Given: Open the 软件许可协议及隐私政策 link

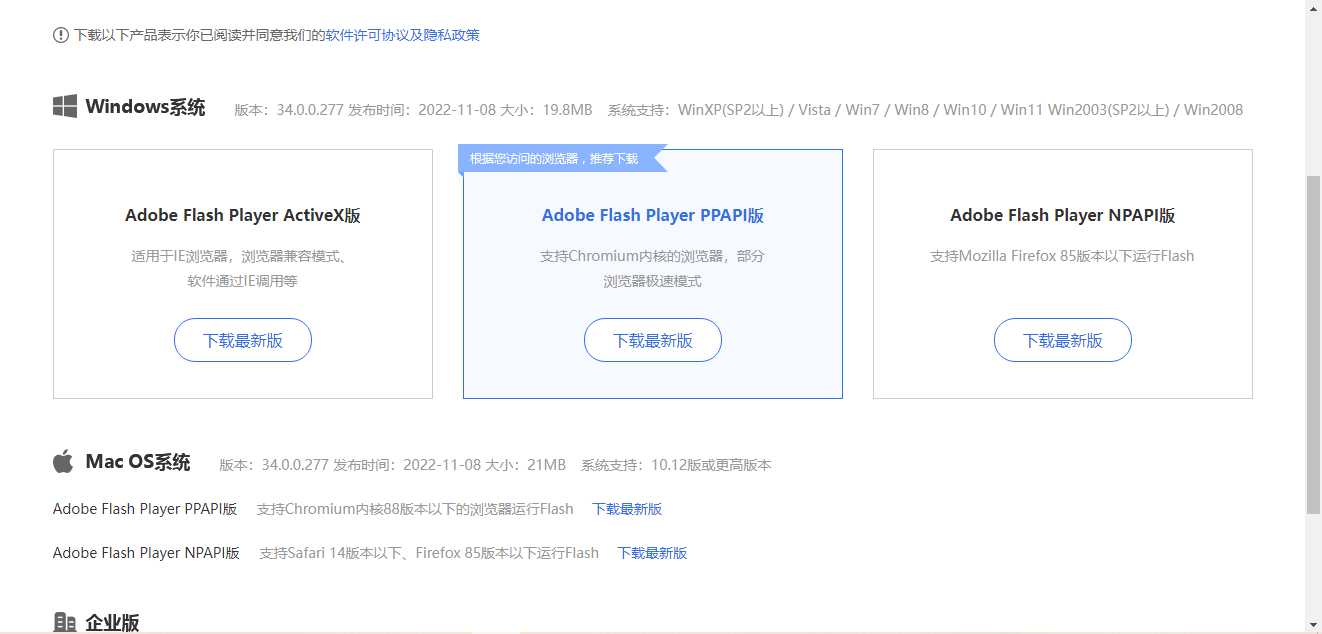Looking at the screenshot, I should [x=403, y=35].
